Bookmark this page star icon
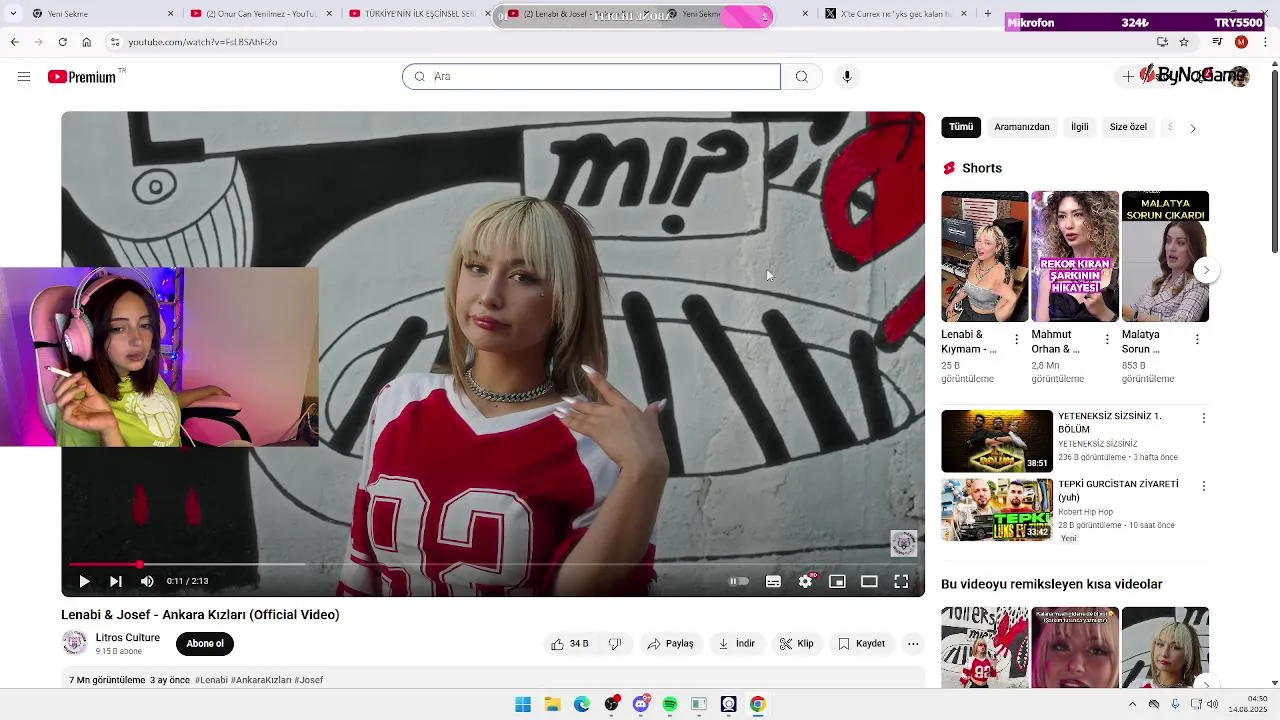The image size is (1280, 720). pyautogui.click(x=1184, y=42)
